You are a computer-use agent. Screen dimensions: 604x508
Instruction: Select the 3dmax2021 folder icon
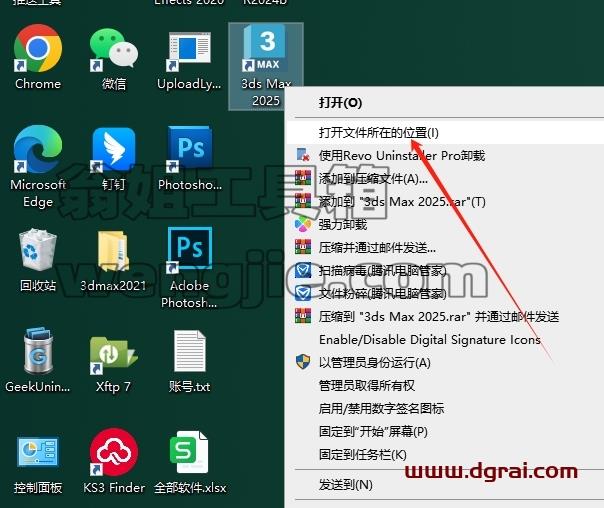click(x=113, y=260)
